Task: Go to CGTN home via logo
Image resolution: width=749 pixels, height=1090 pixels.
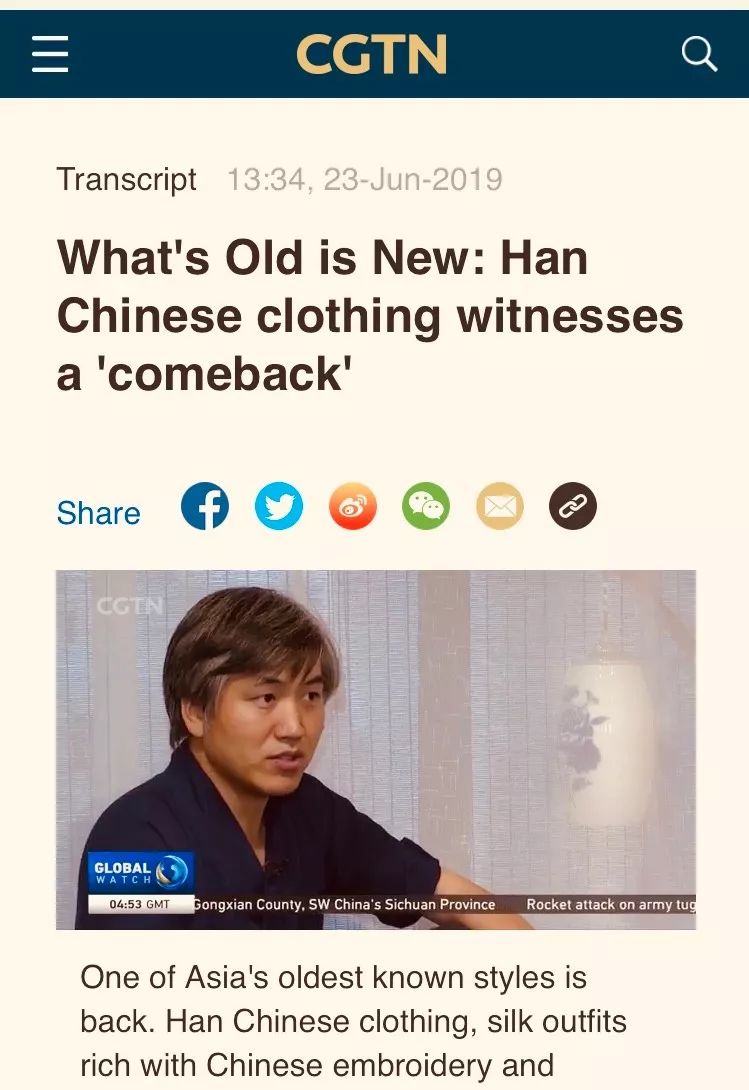Action: (371, 54)
